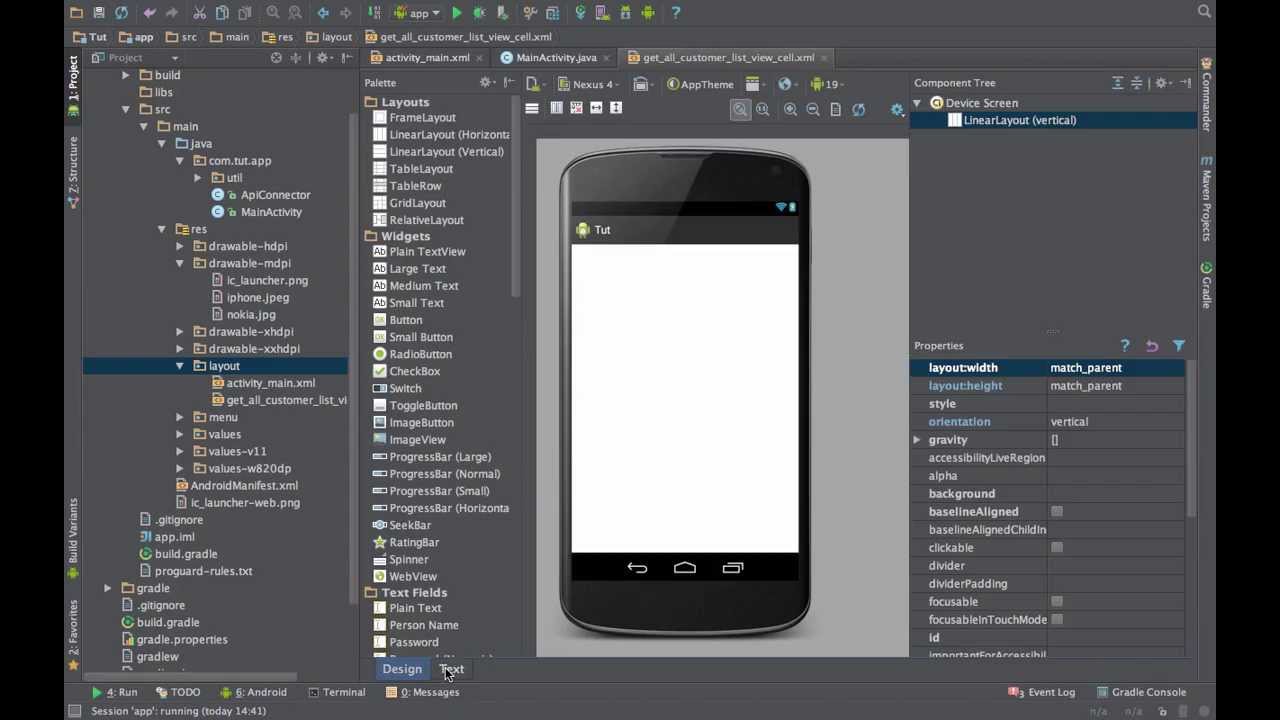Image resolution: width=1280 pixels, height=720 pixels.
Task: Open the 6: Android tool window
Action: (x=254, y=692)
